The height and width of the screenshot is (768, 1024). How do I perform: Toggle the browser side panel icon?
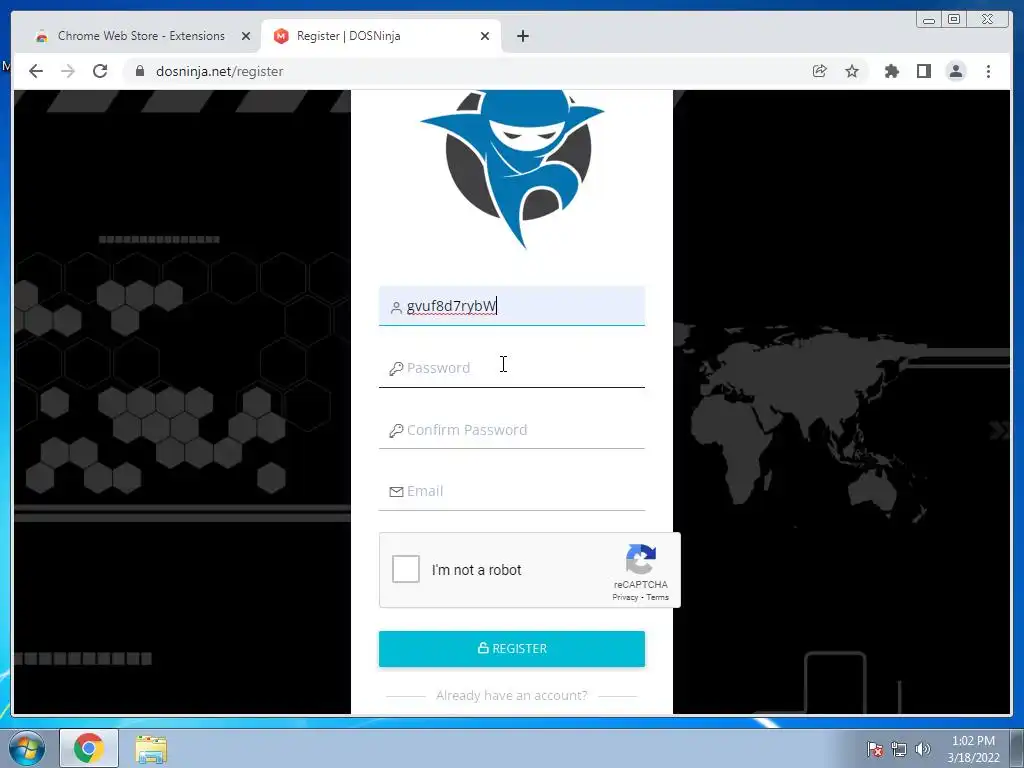(x=923, y=71)
